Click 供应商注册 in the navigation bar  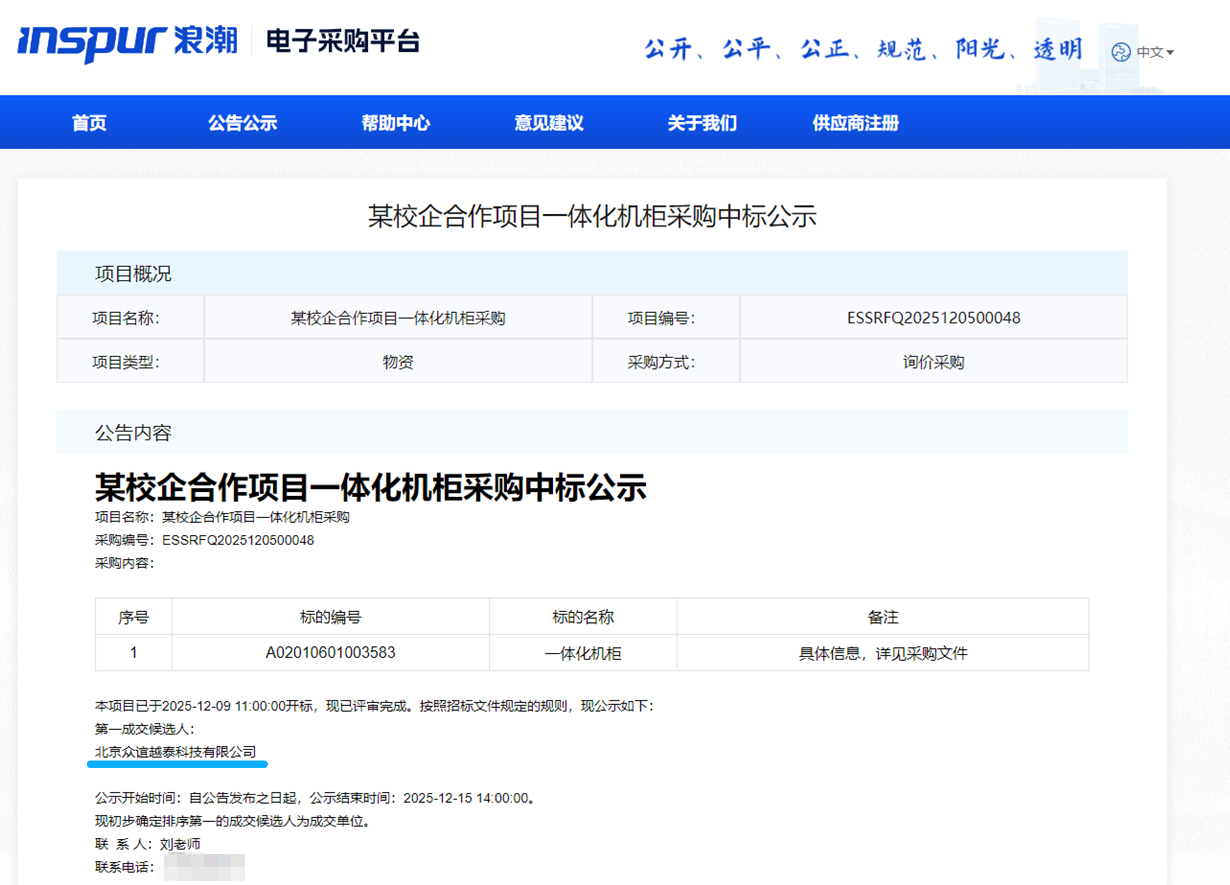click(855, 121)
